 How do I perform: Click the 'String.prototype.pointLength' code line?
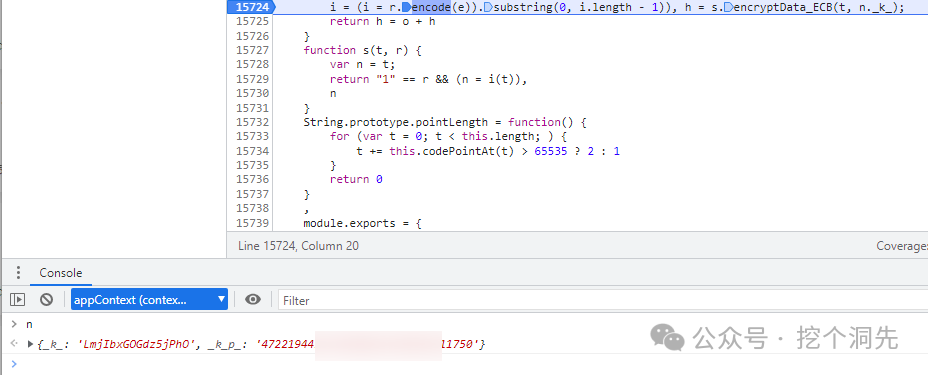(x=444, y=122)
